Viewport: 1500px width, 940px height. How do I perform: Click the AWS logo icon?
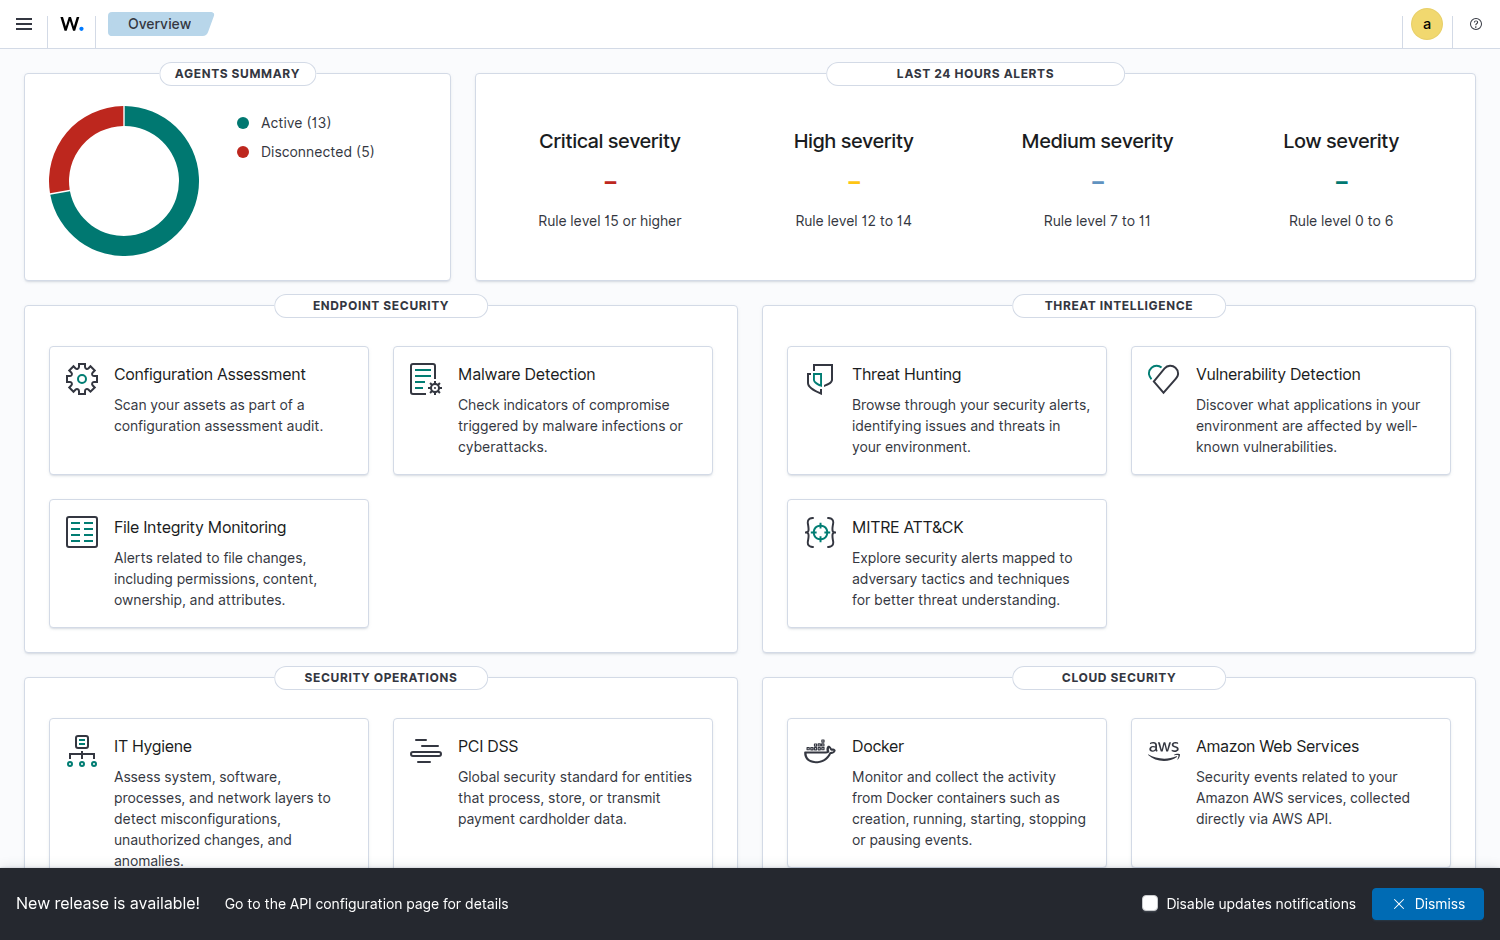tap(1164, 750)
